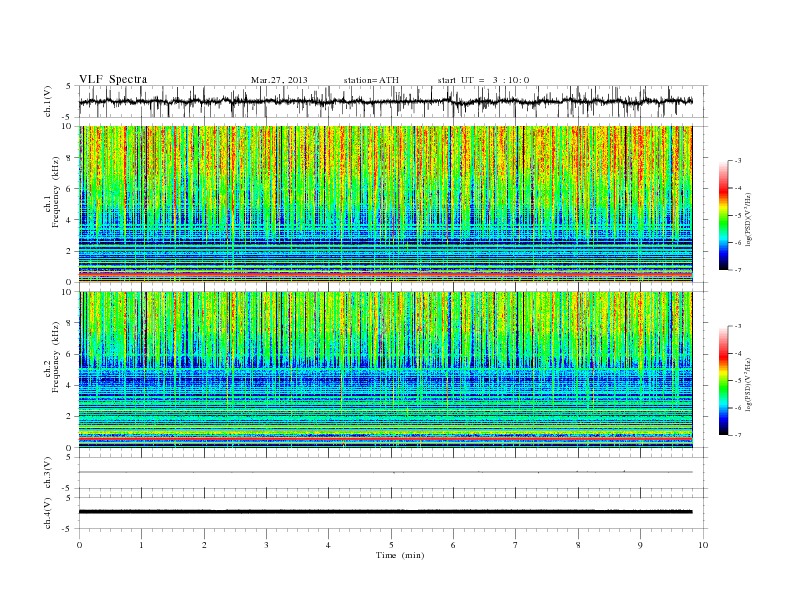
Task: Click the "6" kHz tick of ch.2 spectrogram
Action: click(70, 354)
